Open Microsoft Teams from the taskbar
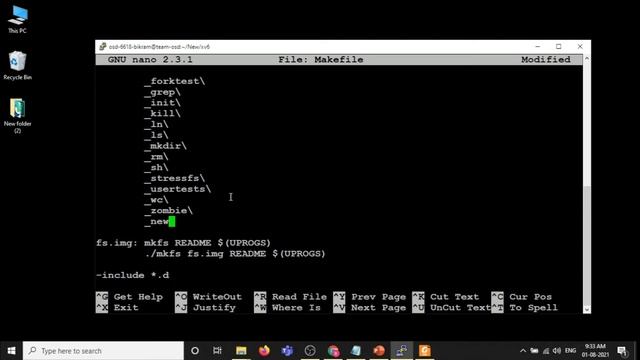This screenshot has width=640, height=360. click(287, 351)
